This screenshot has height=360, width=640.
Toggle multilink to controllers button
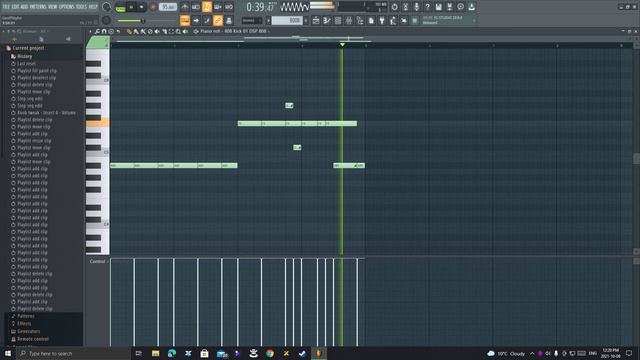(229, 20)
